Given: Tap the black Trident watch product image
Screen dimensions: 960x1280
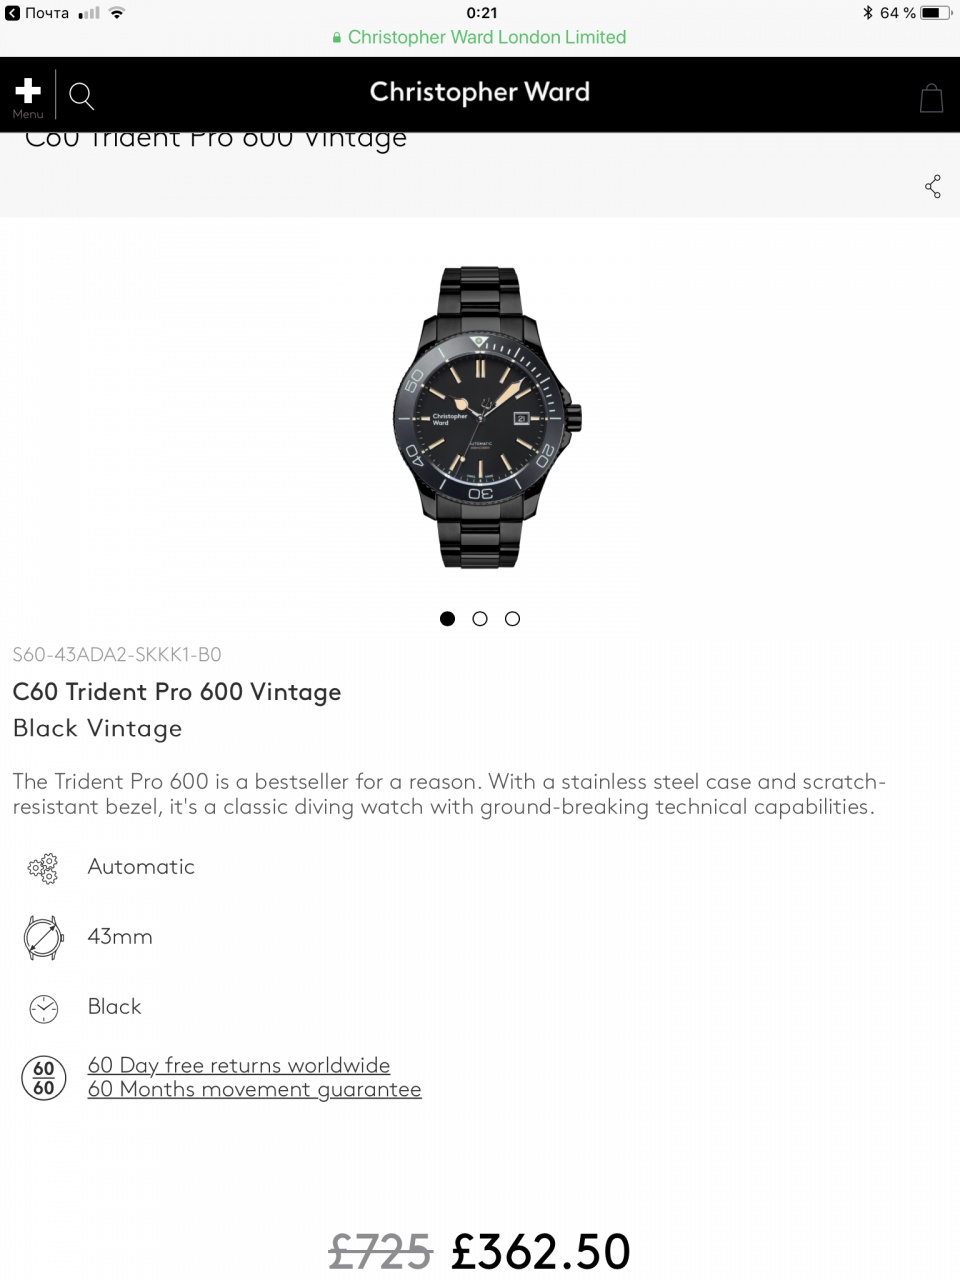Looking at the screenshot, I should [487, 416].
